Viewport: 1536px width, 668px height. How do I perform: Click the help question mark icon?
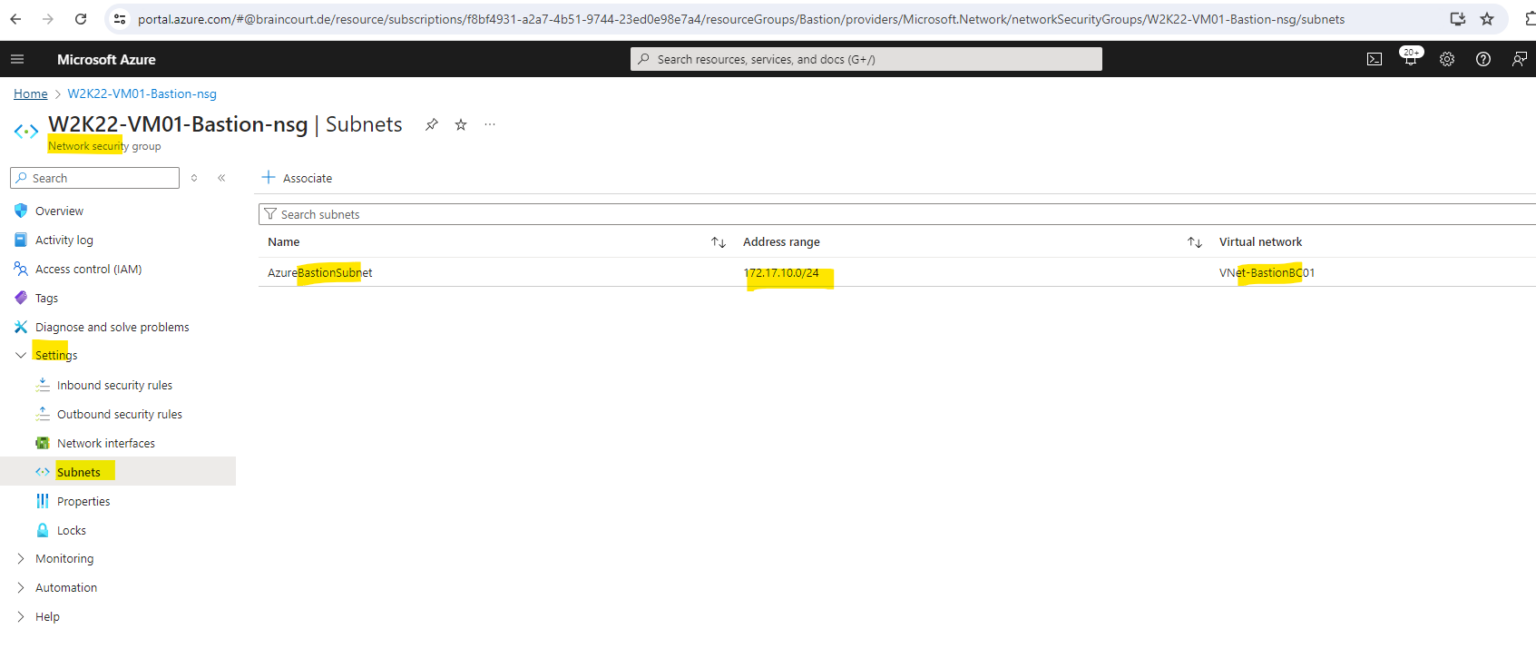pos(1483,59)
